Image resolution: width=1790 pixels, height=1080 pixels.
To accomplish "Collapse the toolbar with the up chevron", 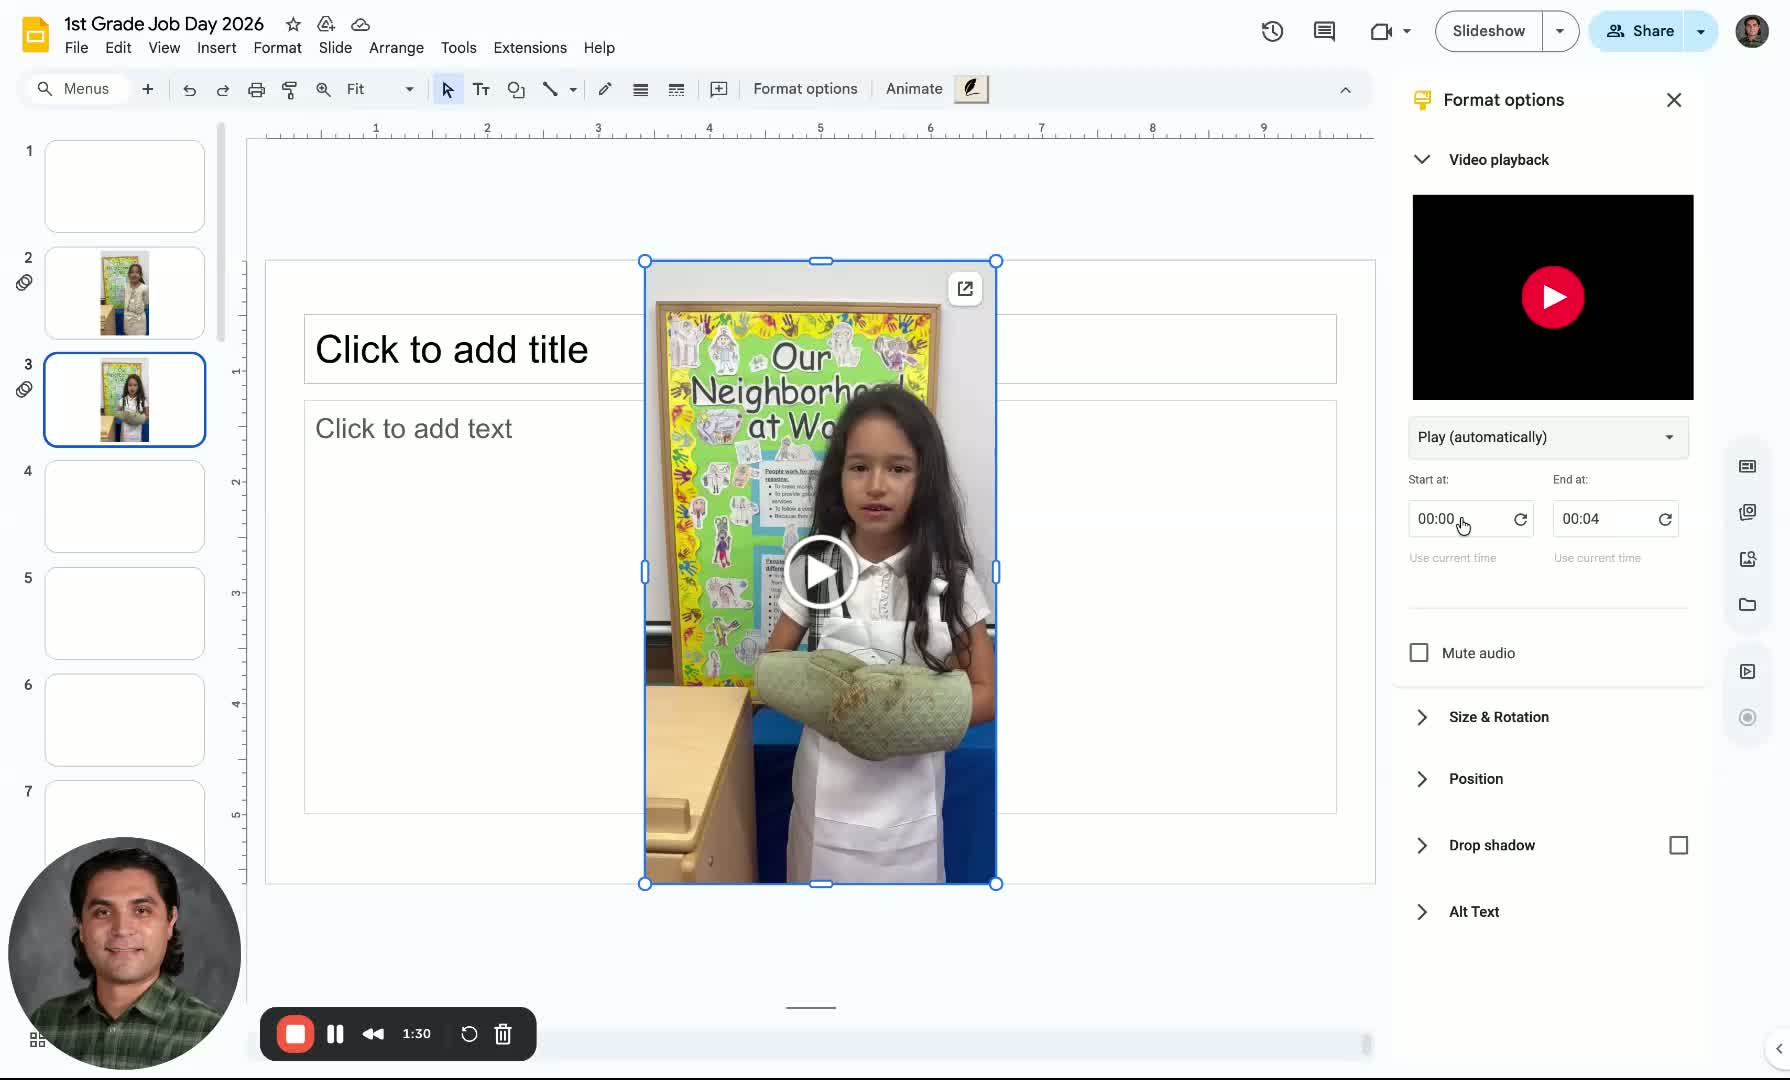I will pyautogui.click(x=1346, y=90).
